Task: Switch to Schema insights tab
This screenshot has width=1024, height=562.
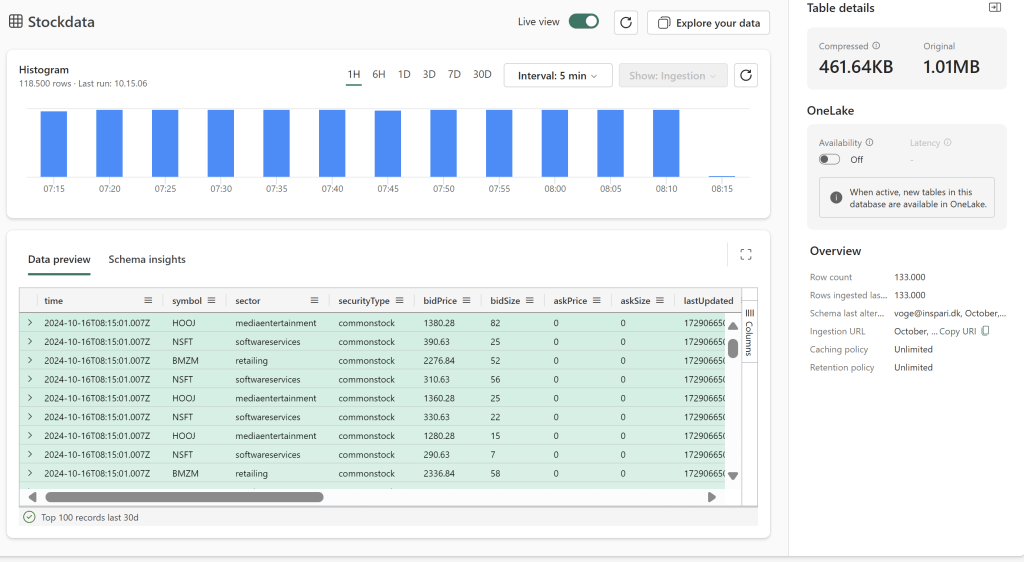Action: (x=147, y=259)
